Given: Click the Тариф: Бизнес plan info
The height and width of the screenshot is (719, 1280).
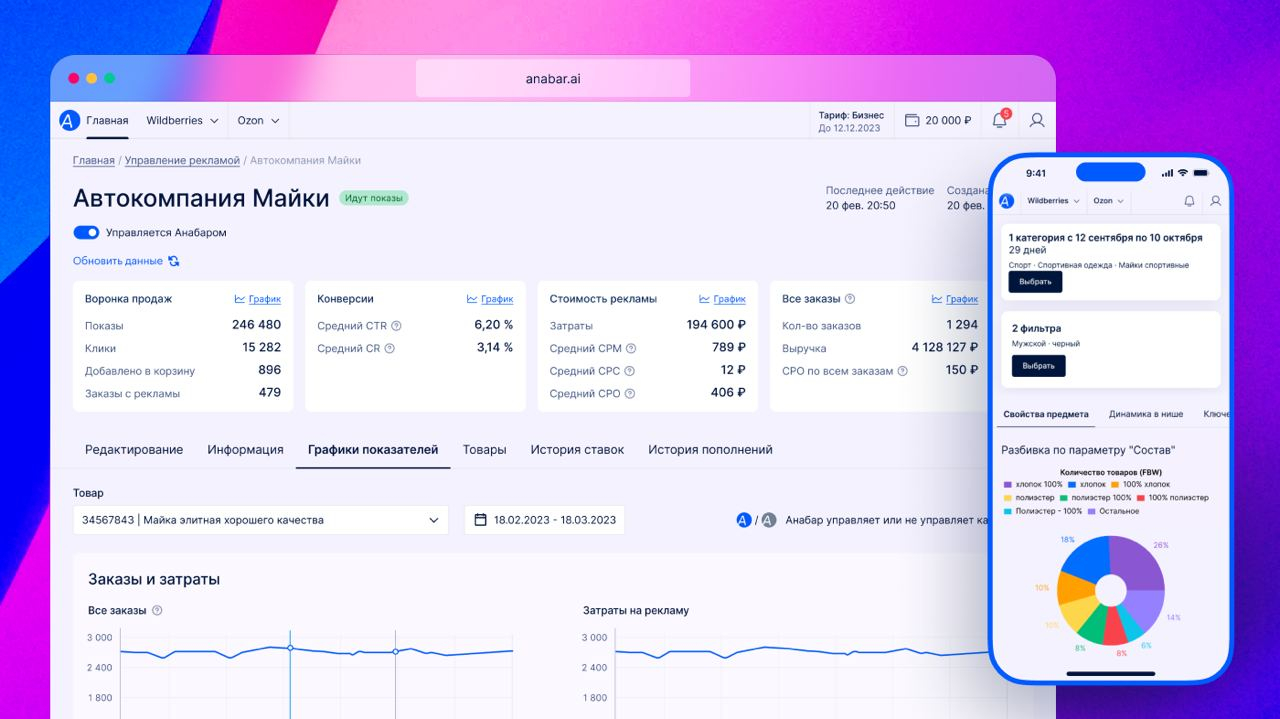Looking at the screenshot, I should pyautogui.click(x=851, y=121).
